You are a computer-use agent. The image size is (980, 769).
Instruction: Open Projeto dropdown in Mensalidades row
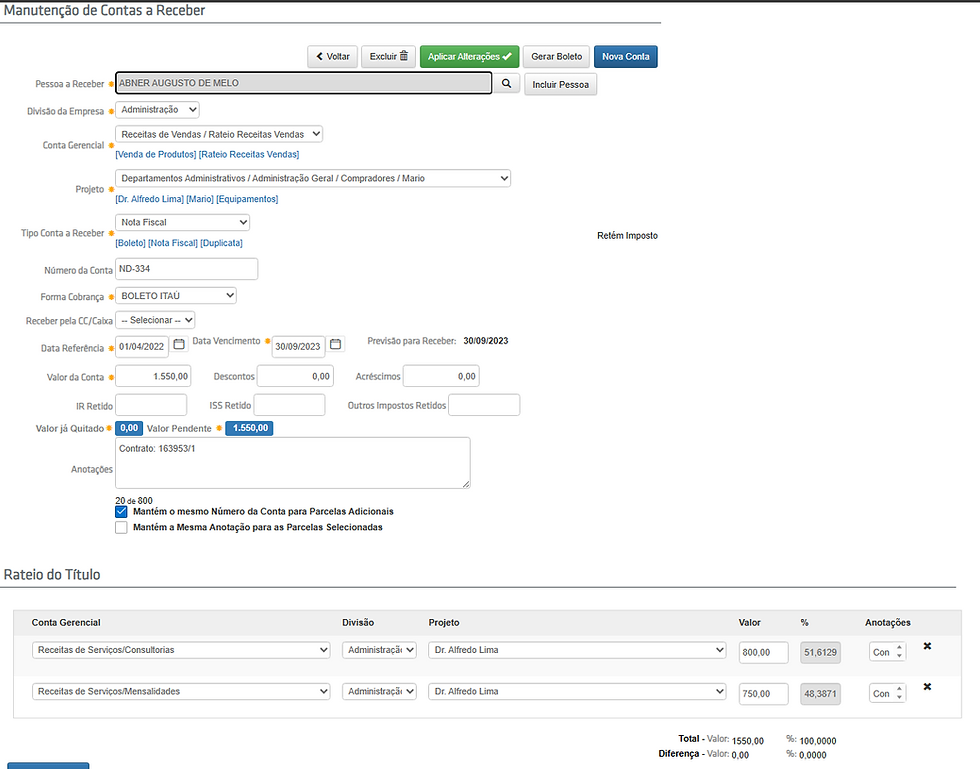[x=577, y=691]
